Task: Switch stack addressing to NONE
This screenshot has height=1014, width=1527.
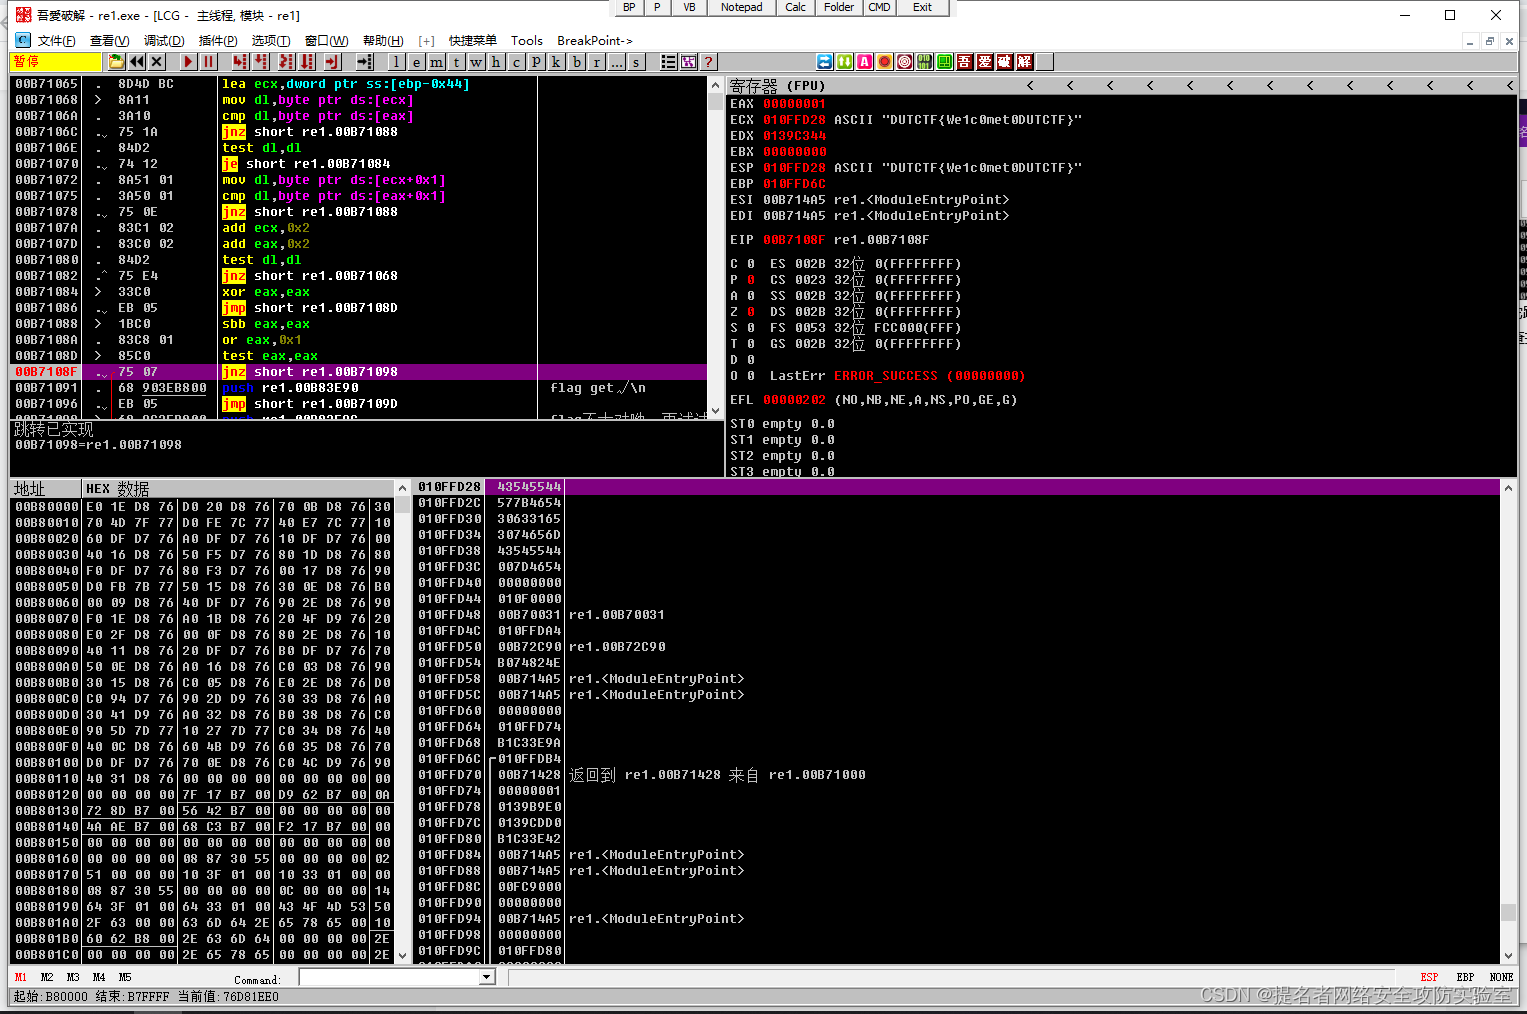Action: (1501, 977)
